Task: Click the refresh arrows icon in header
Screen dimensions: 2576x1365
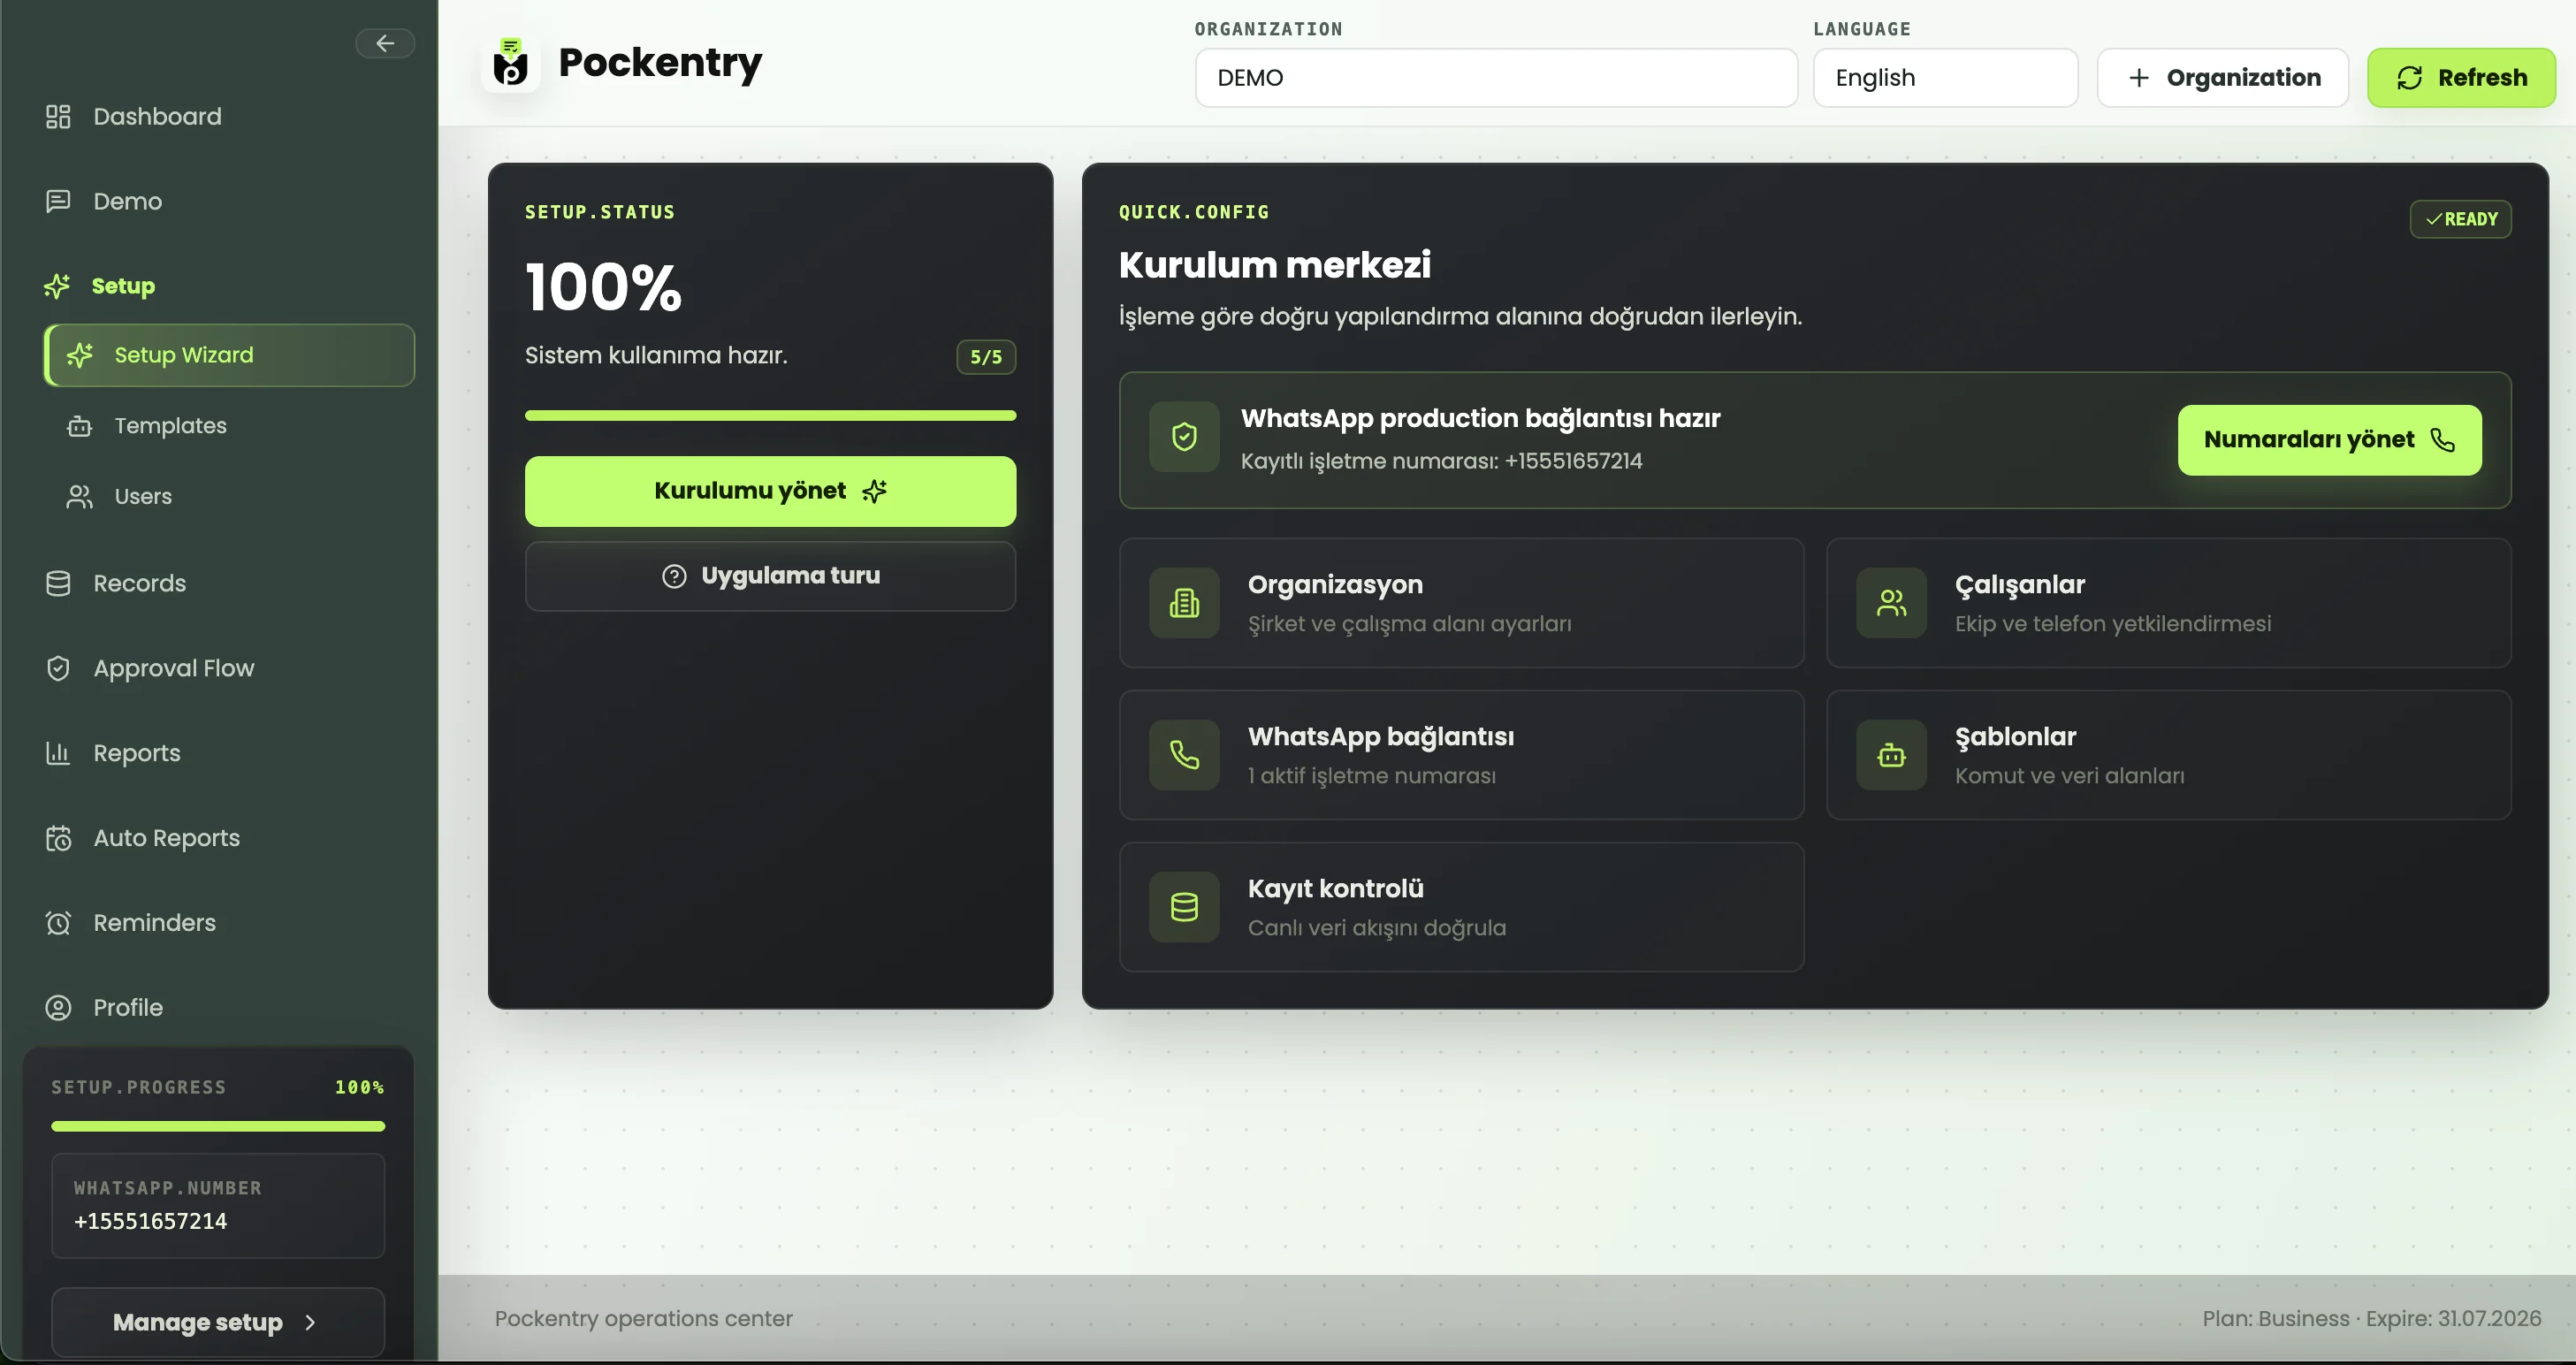Action: 2409,78
